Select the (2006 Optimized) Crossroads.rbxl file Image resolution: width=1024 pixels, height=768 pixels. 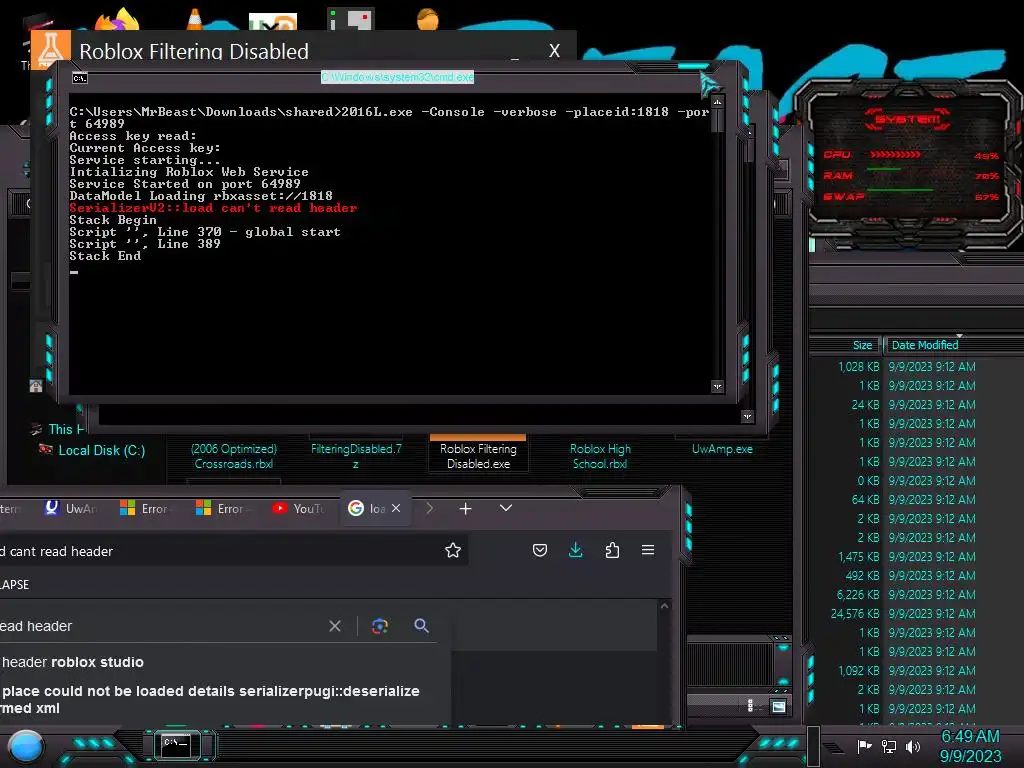(x=234, y=456)
